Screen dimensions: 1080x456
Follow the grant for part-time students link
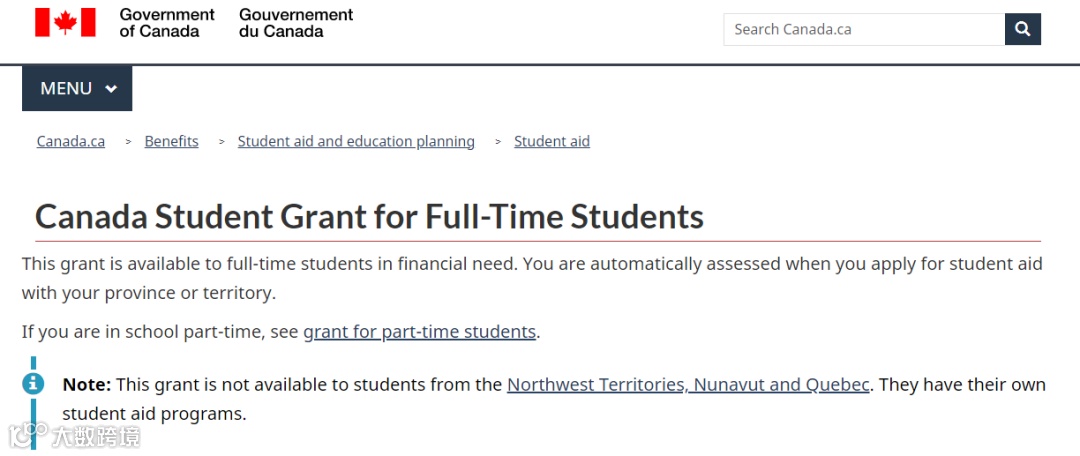[419, 332]
